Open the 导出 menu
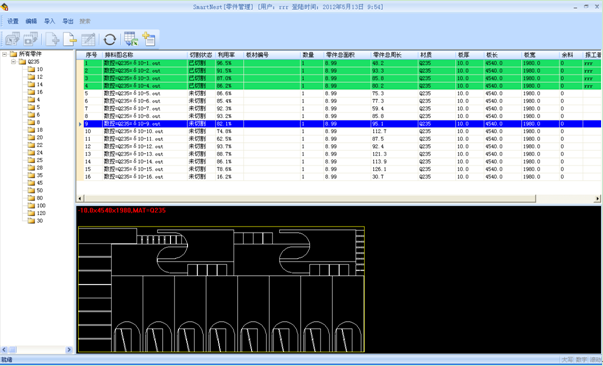 (68, 21)
